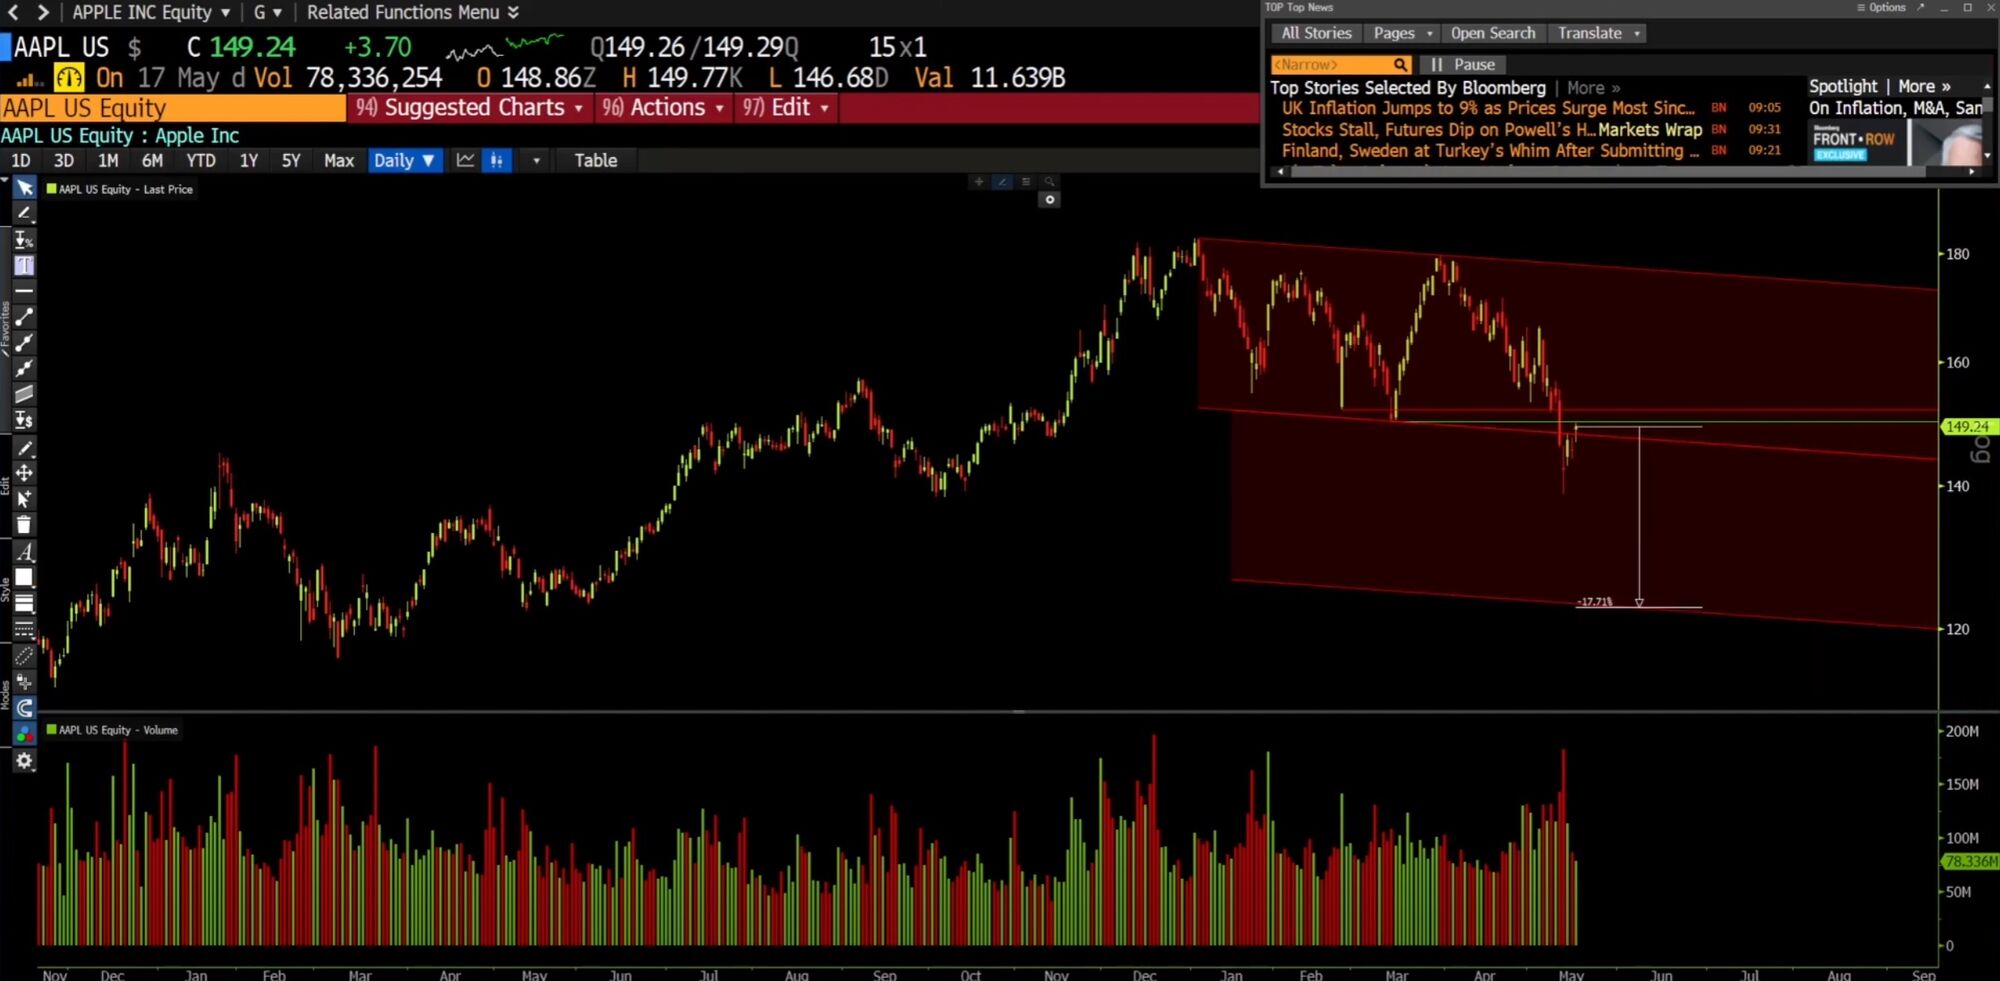
Task: Activate the text annotation tool
Action: coord(24,265)
